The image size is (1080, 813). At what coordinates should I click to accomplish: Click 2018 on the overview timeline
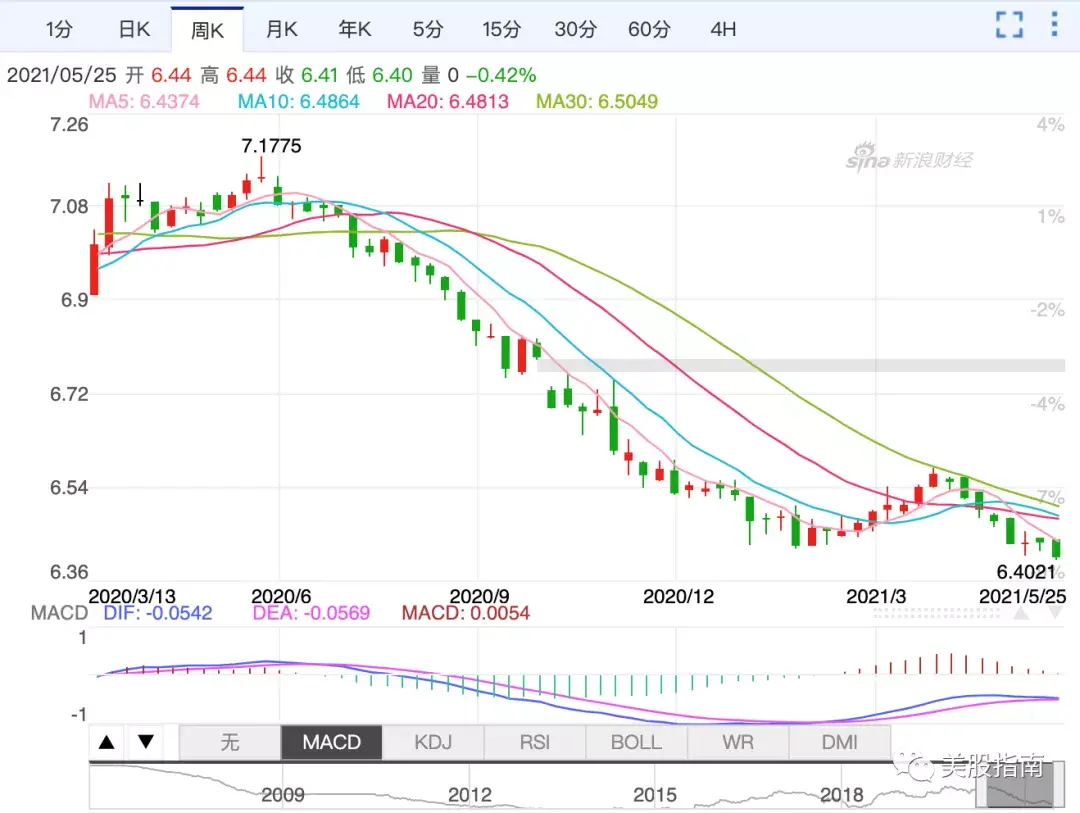(842, 795)
